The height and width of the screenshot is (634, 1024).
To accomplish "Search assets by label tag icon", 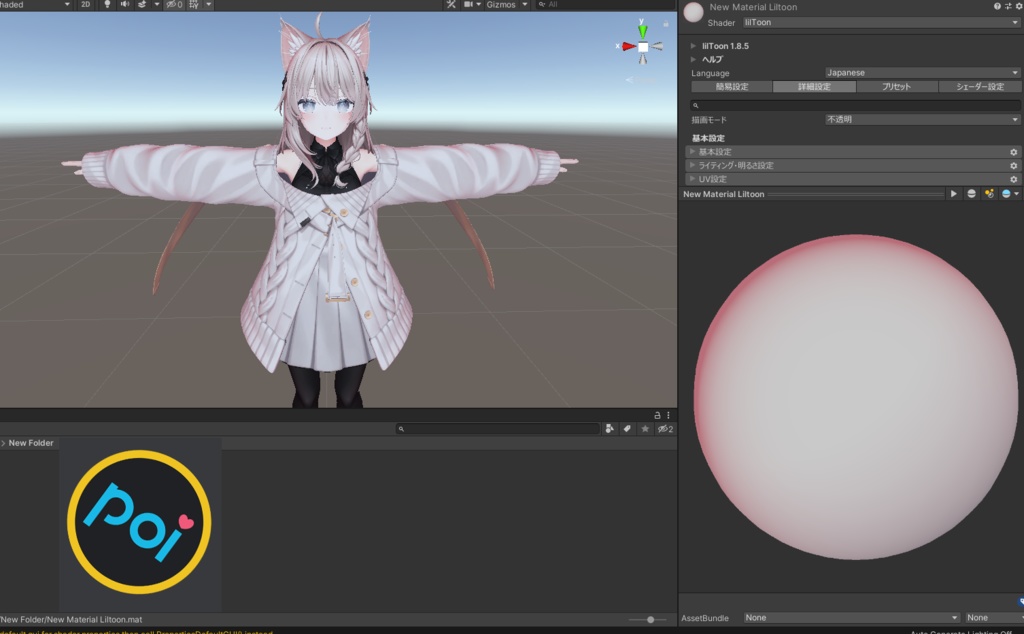I will 627,429.
